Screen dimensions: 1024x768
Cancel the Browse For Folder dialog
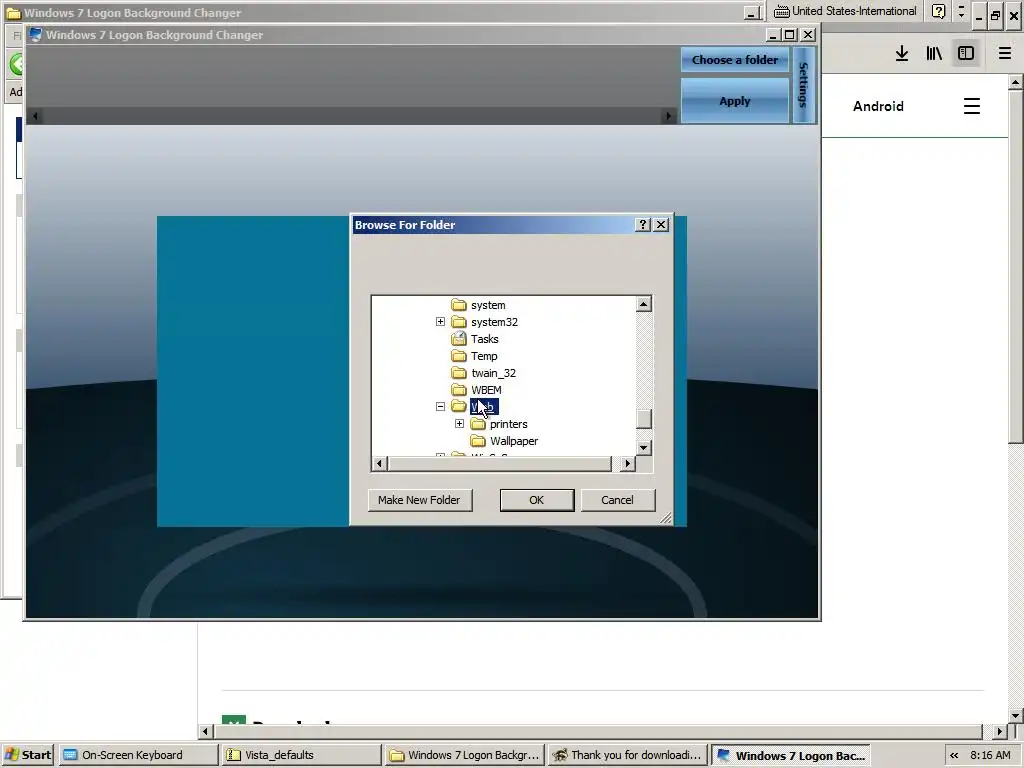coord(617,500)
